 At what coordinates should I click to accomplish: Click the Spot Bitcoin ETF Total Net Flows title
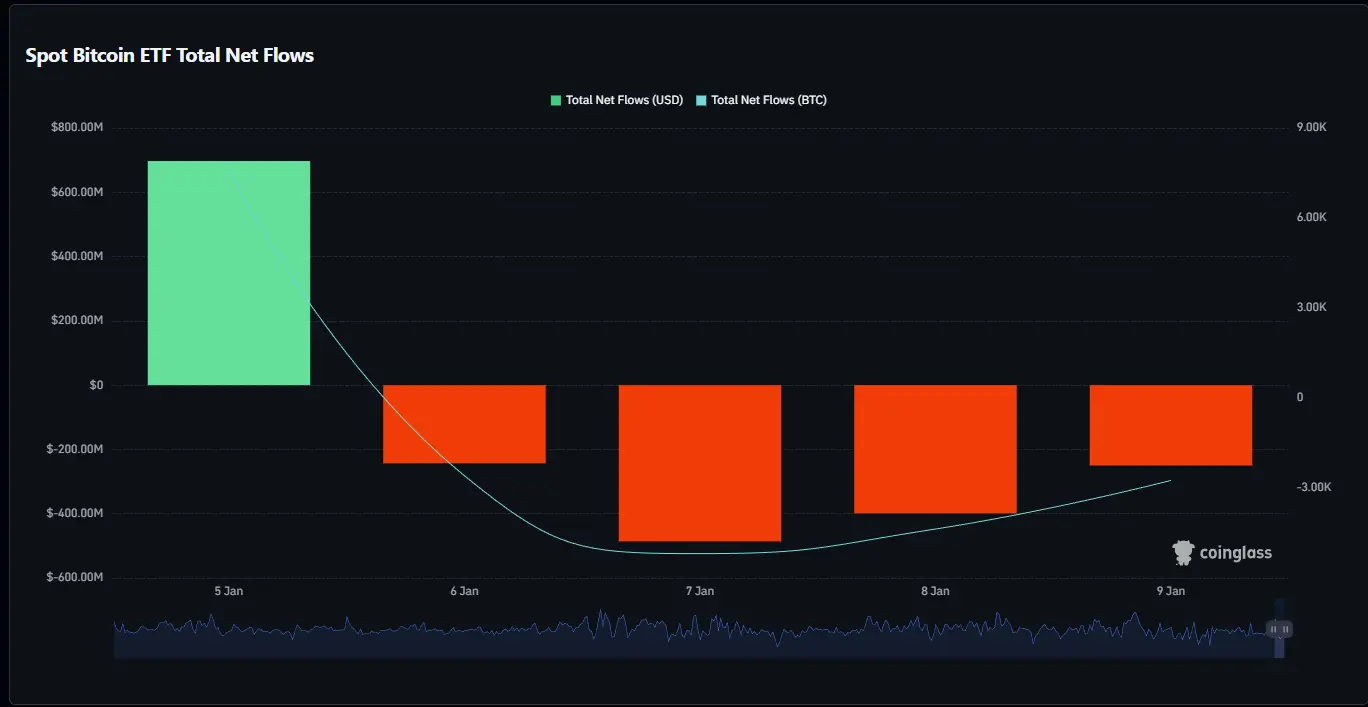[x=170, y=56]
